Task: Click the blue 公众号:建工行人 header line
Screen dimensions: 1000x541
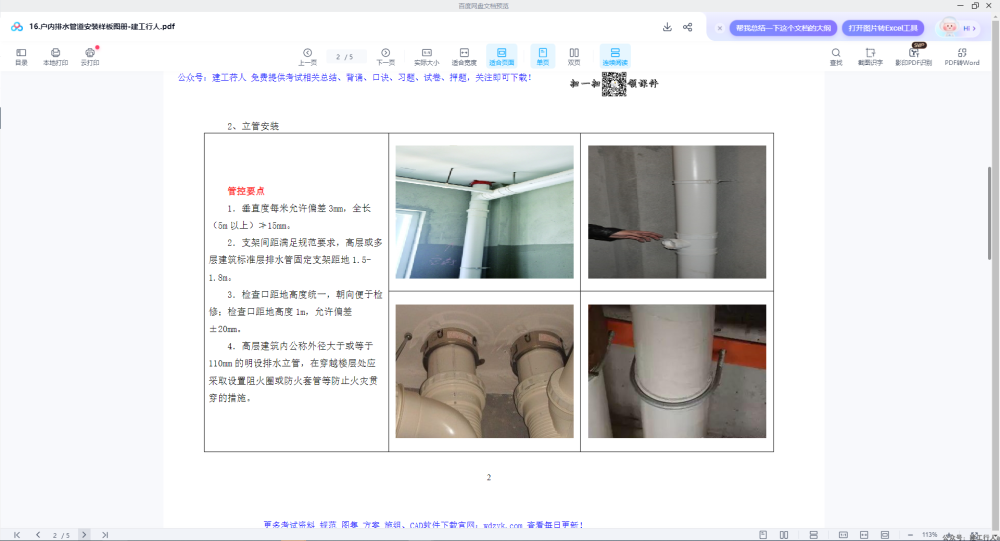Action: pyautogui.click(x=355, y=78)
